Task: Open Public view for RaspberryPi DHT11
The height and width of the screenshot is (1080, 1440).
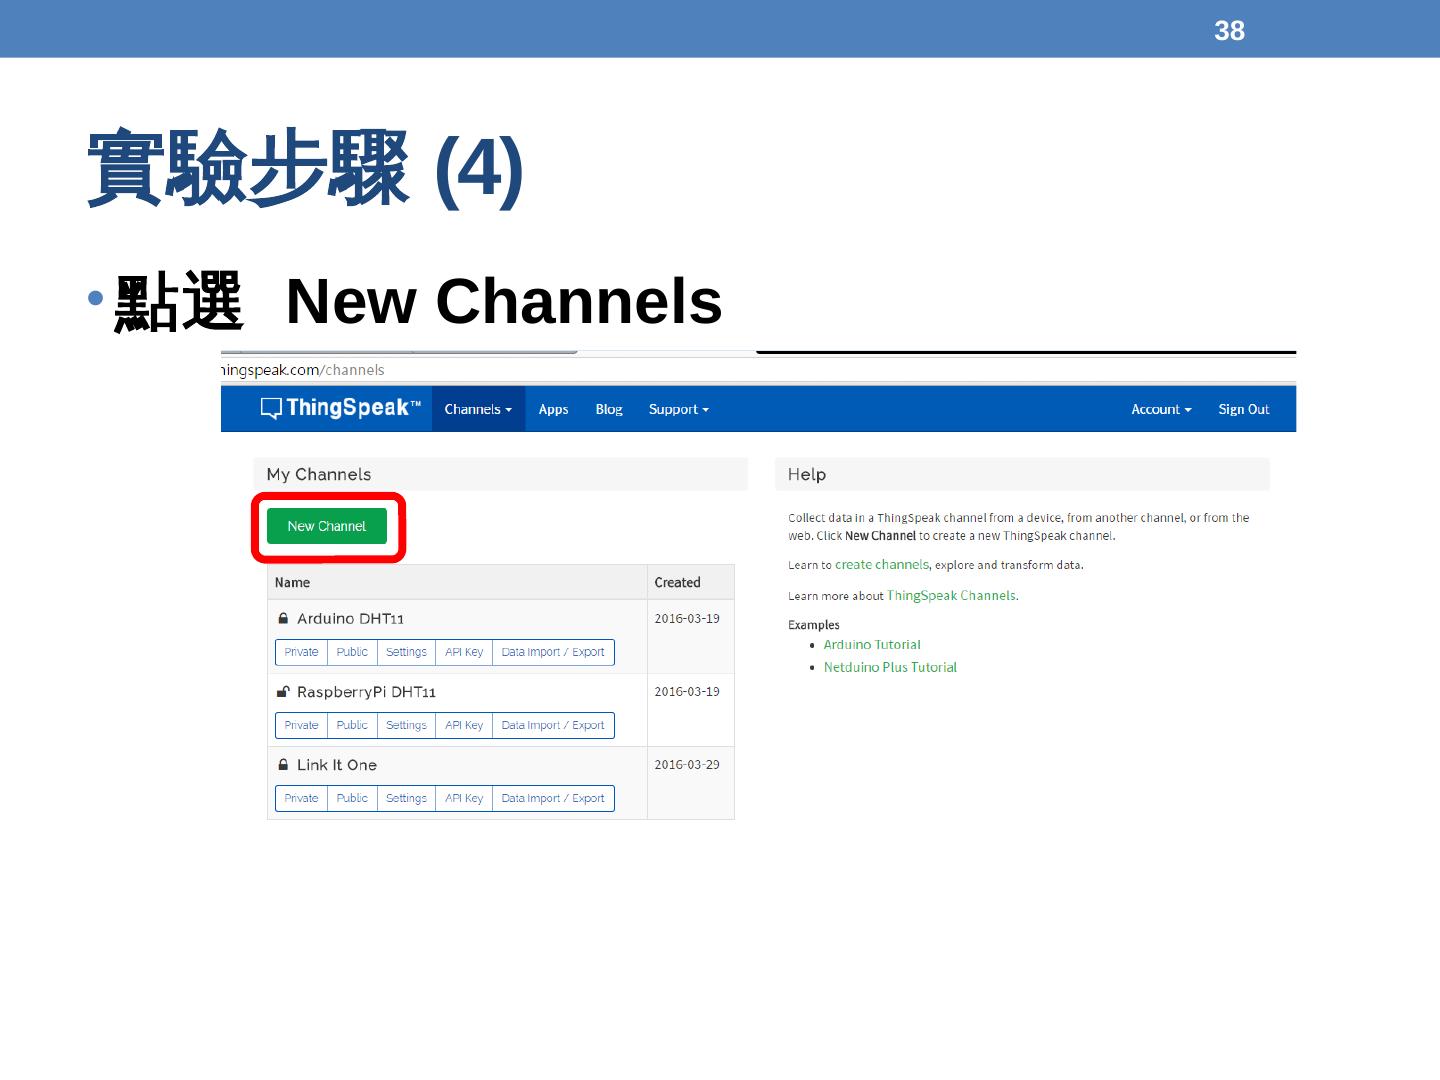Action: coord(352,725)
